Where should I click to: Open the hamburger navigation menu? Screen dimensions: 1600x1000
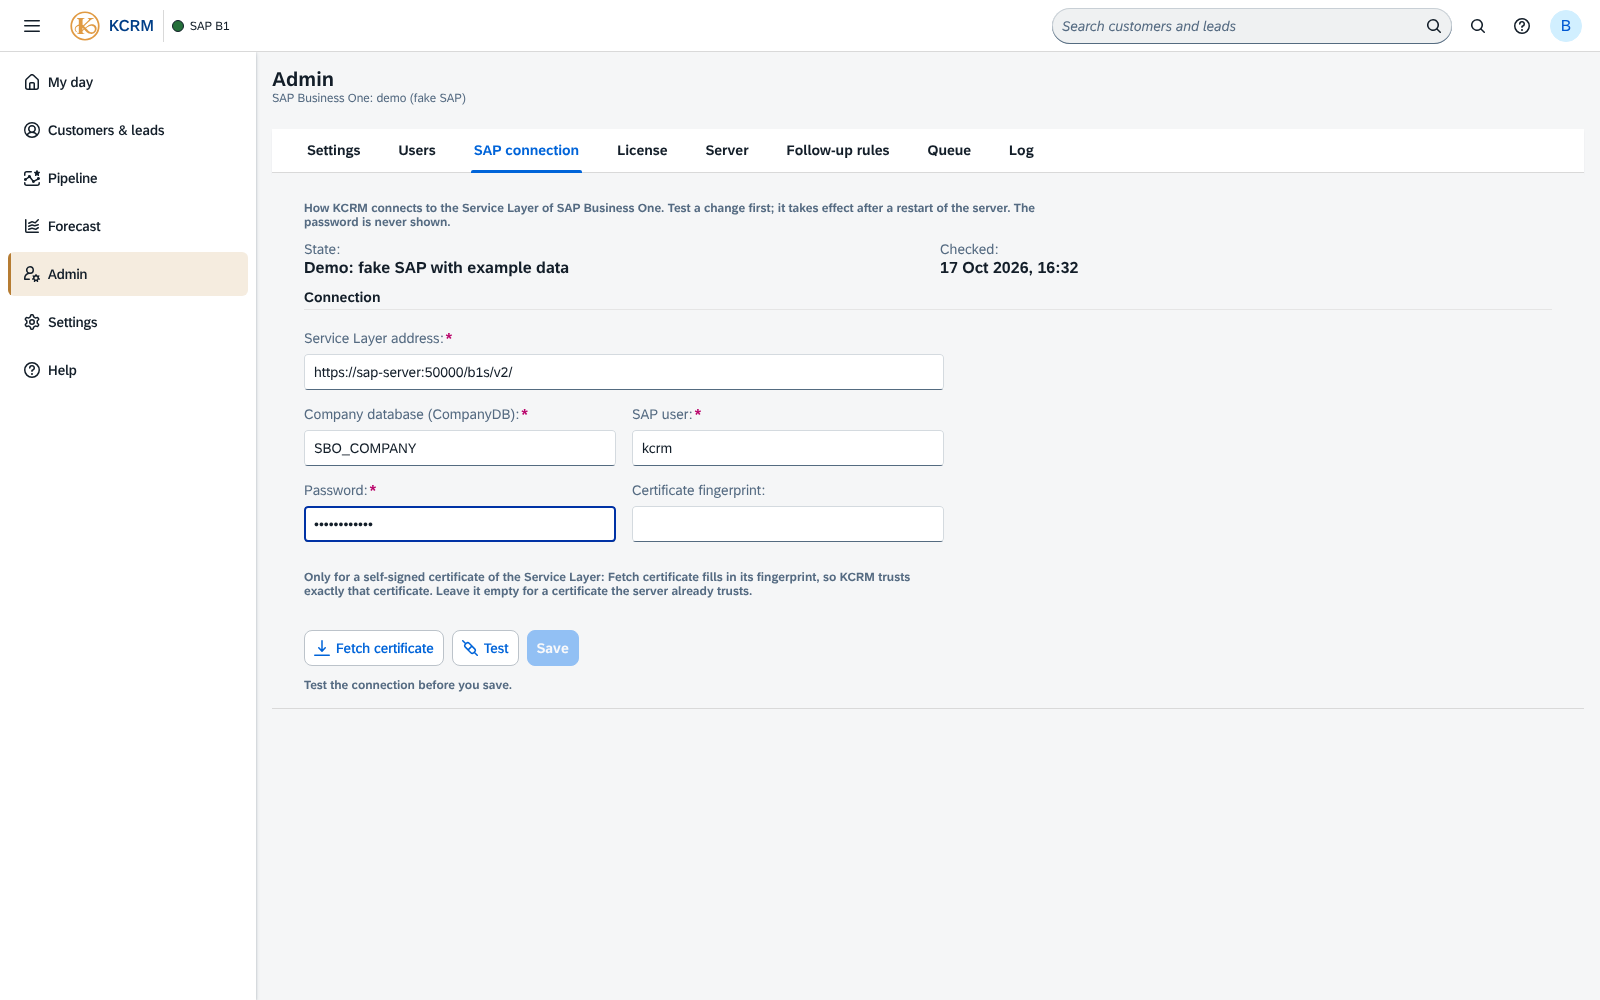pyautogui.click(x=32, y=26)
